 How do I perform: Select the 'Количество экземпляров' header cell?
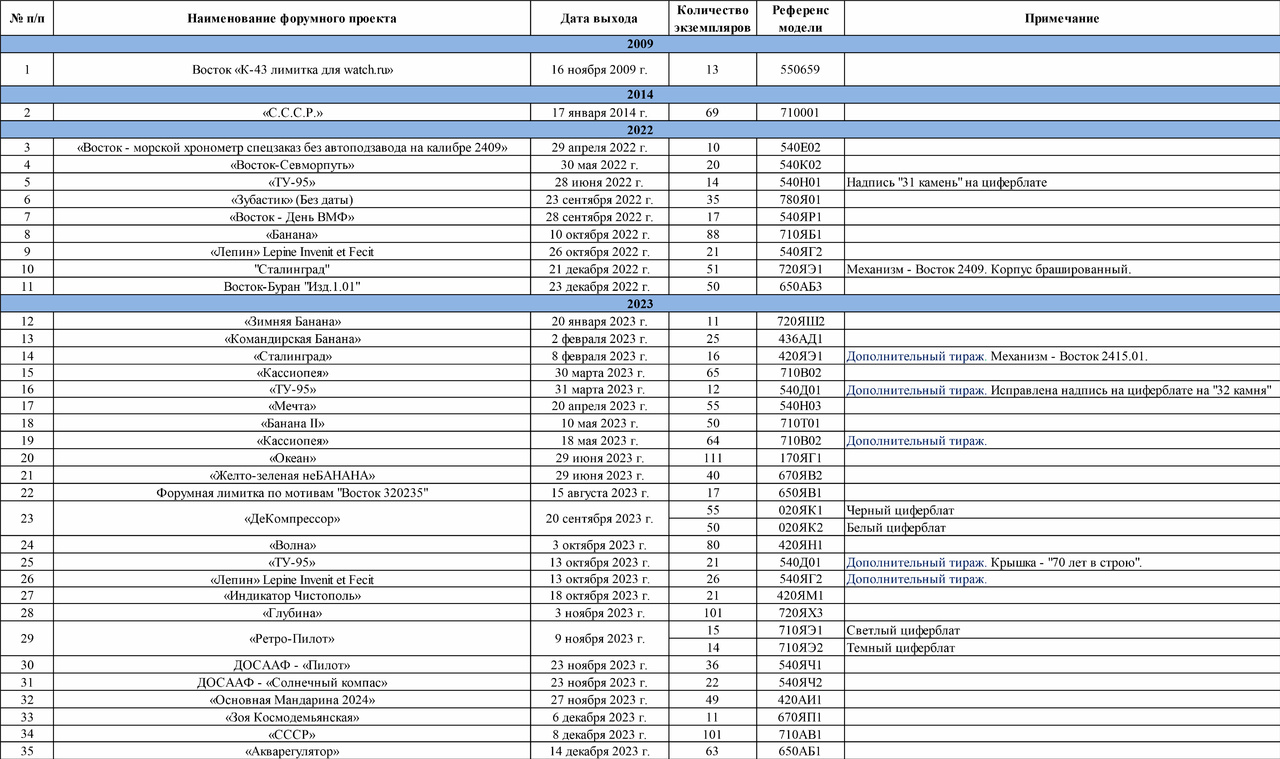pyautogui.click(x=712, y=19)
